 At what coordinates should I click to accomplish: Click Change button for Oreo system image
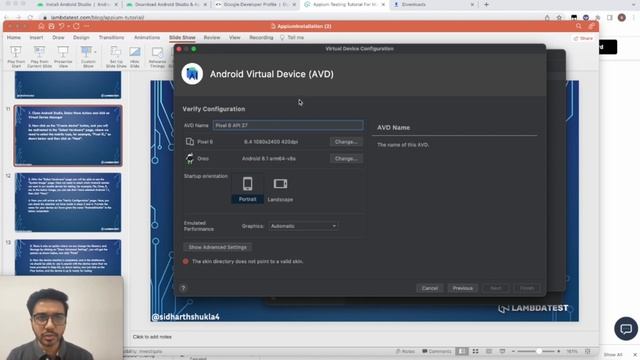point(346,158)
